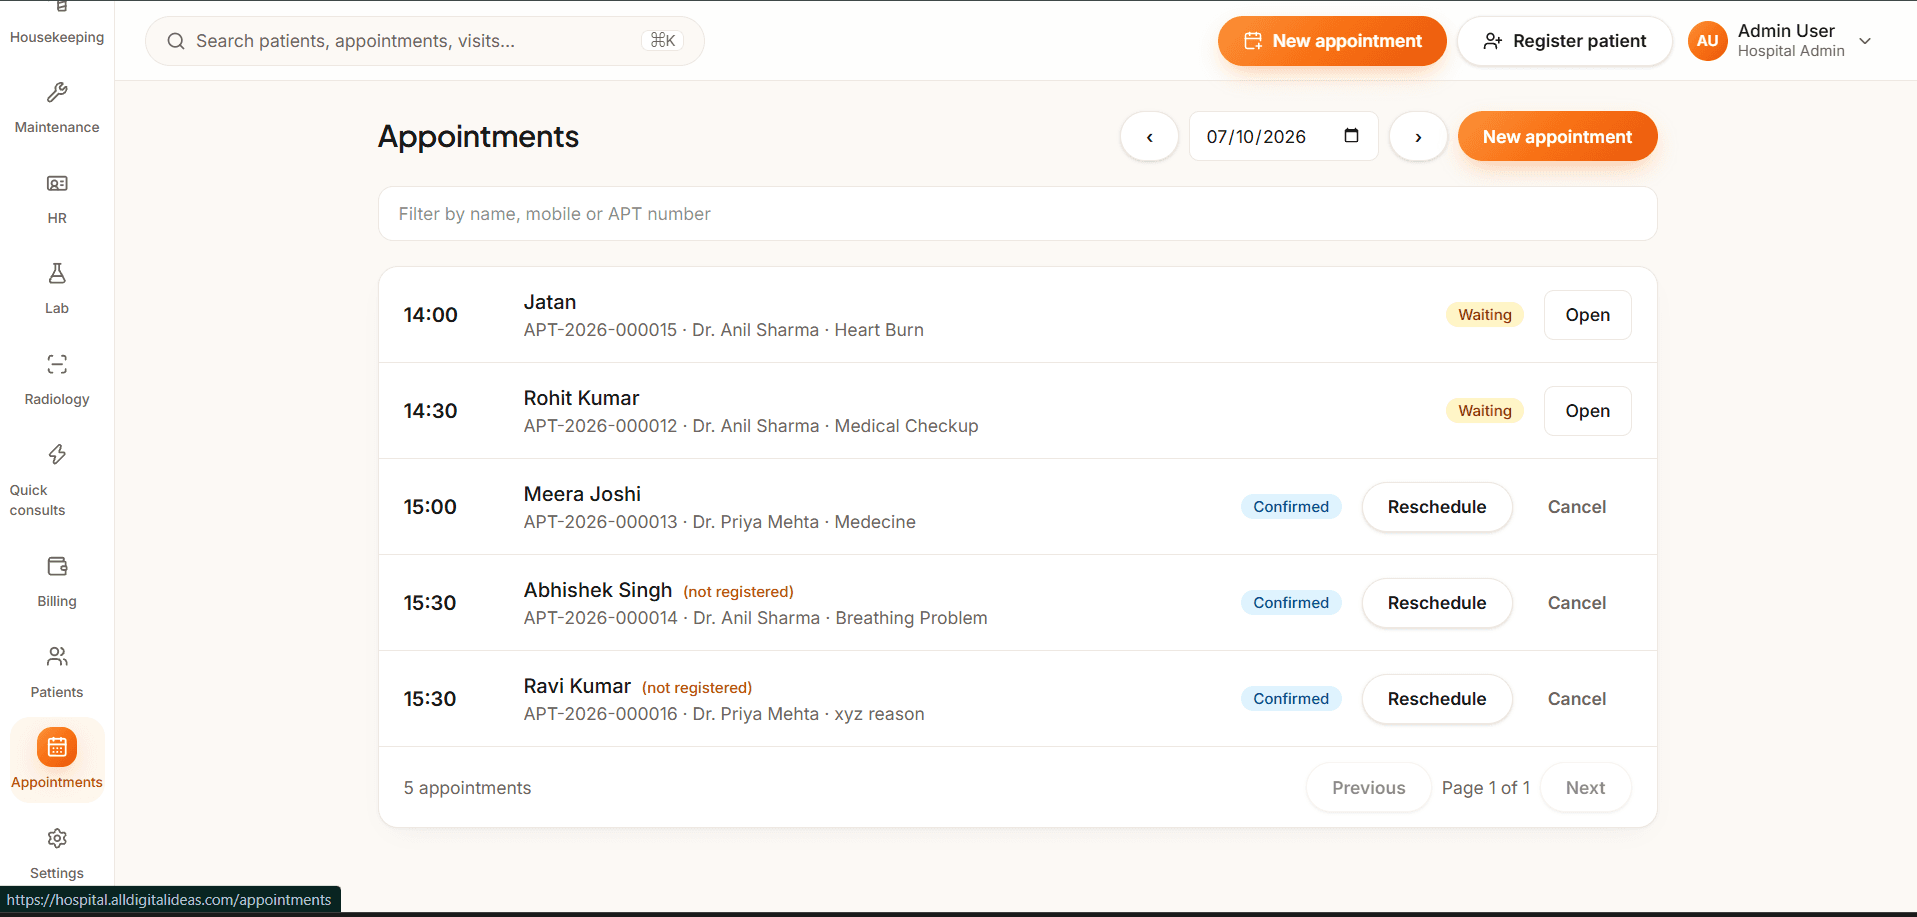
Task: Open the Maintenance wrench icon
Action: coord(57,93)
